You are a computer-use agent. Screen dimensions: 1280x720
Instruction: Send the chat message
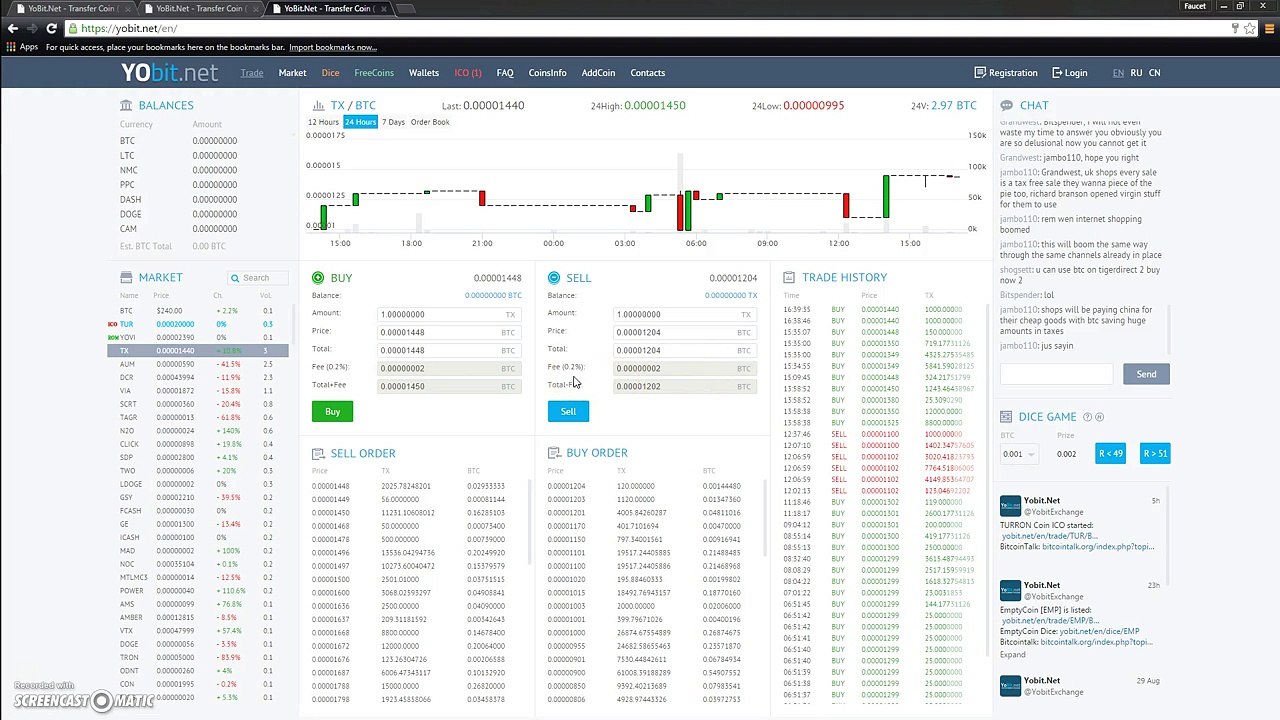click(1146, 374)
